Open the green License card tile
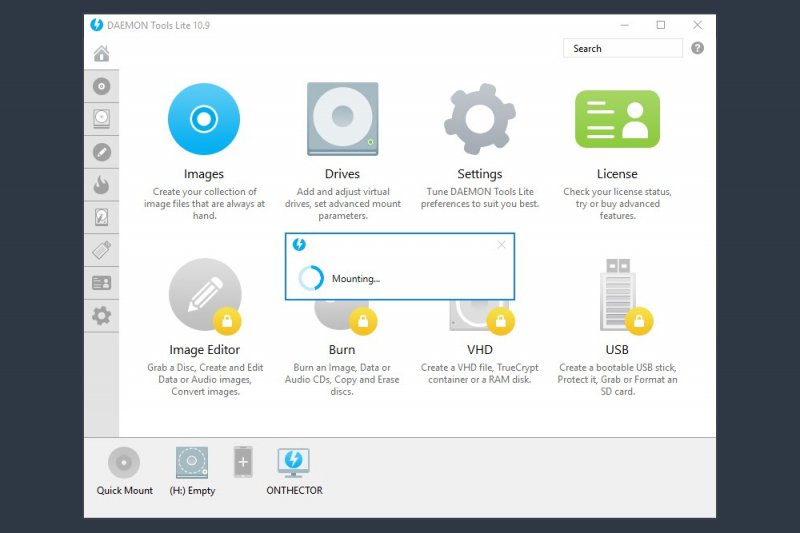 [x=617, y=119]
